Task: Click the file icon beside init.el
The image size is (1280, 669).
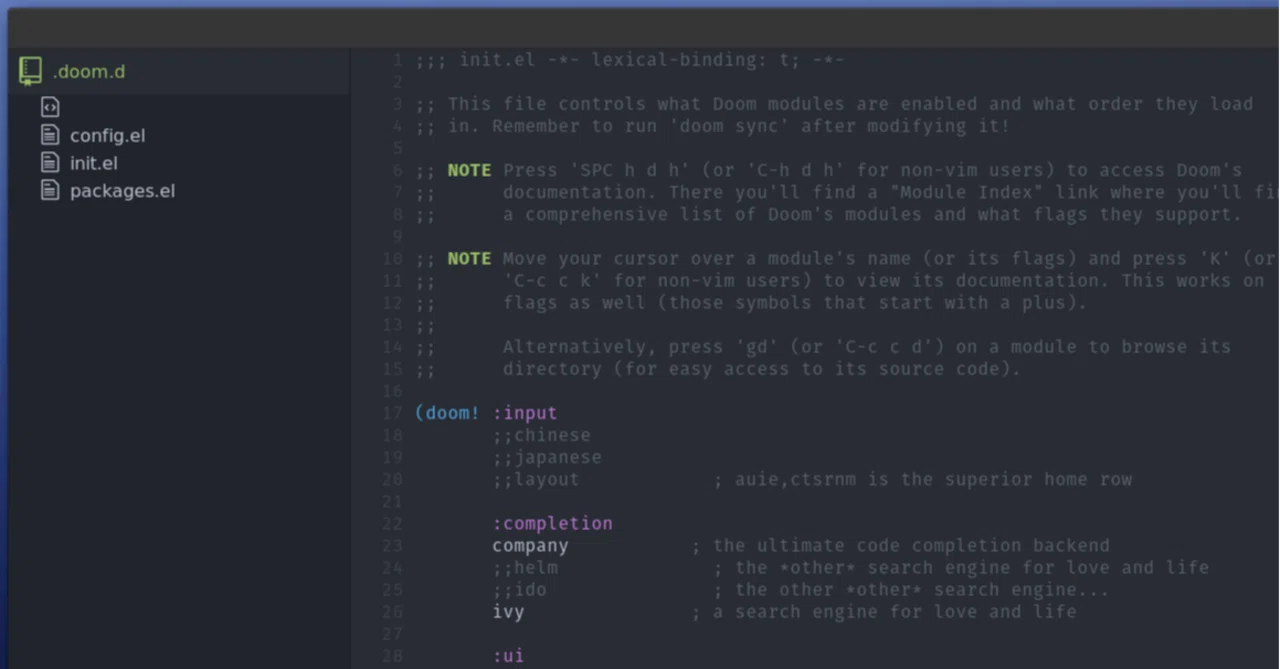Action: pyautogui.click(x=50, y=162)
